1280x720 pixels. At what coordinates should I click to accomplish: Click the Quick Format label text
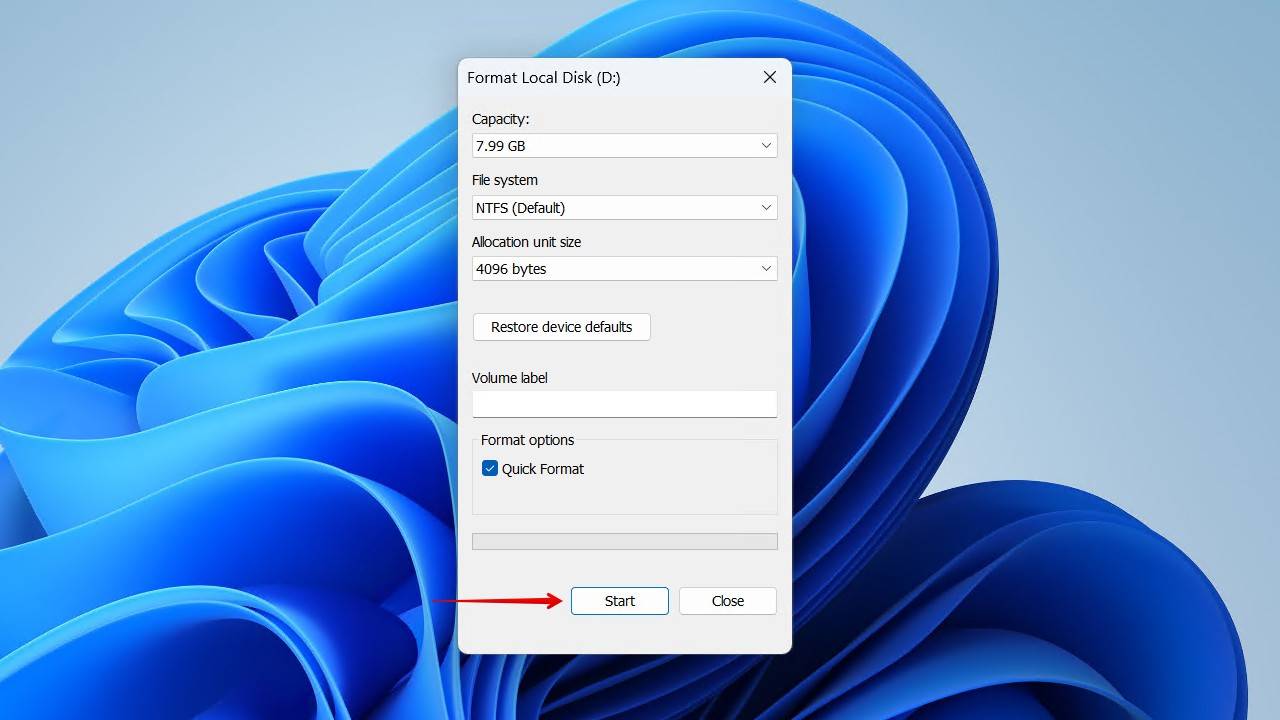(x=543, y=469)
